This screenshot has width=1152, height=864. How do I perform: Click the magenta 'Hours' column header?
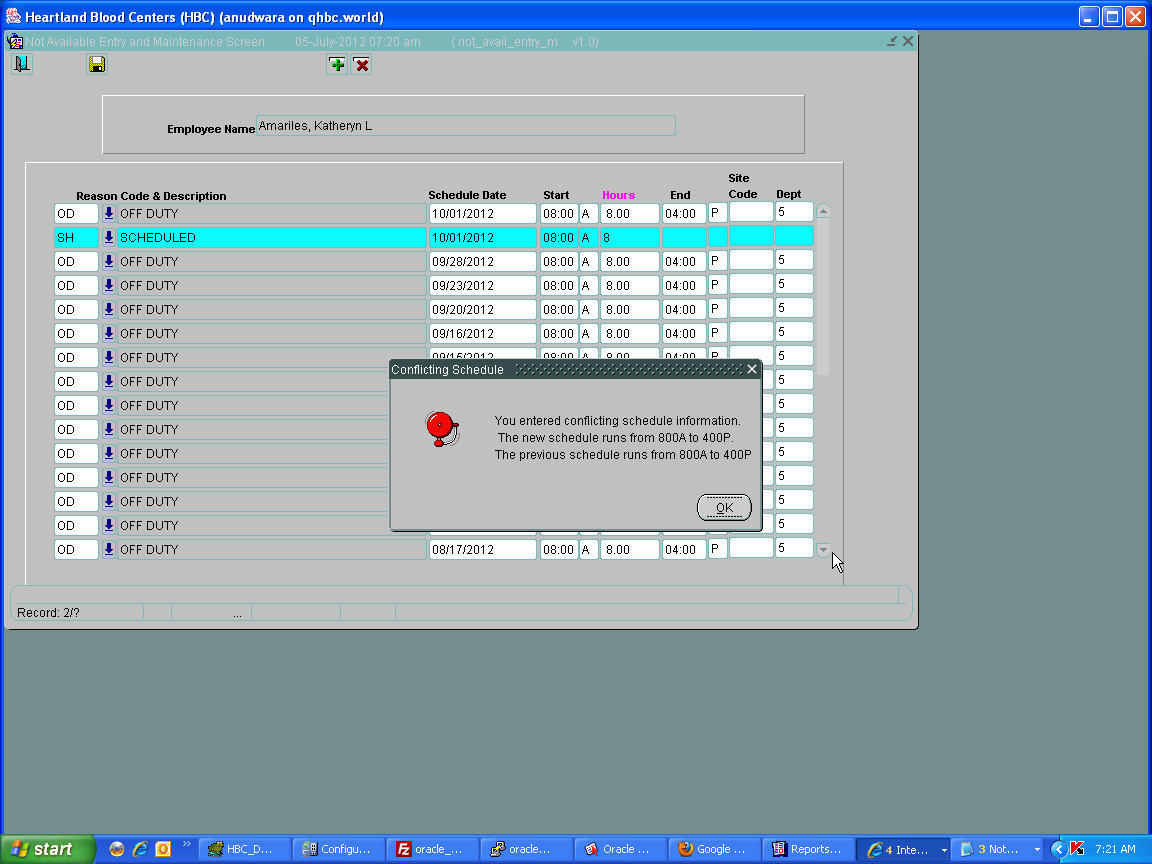point(618,195)
